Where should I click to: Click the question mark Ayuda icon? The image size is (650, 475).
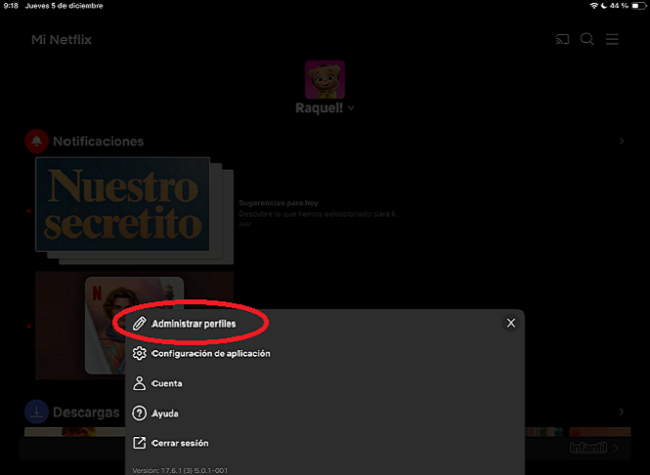click(140, 413)
